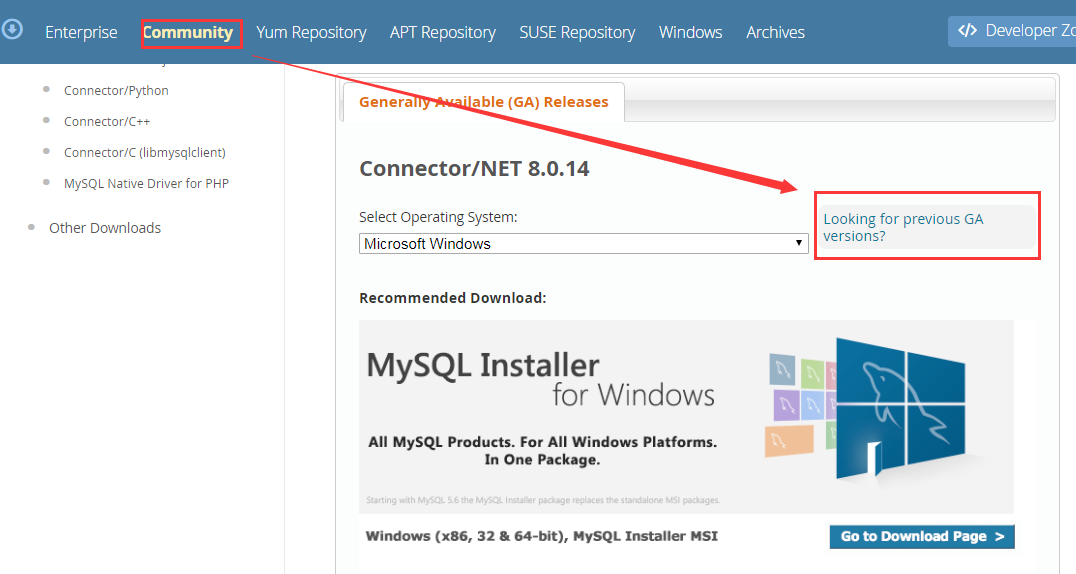
Task: Open SUSE Repository page
Action: pyautogui.click(x=577, y=32)
